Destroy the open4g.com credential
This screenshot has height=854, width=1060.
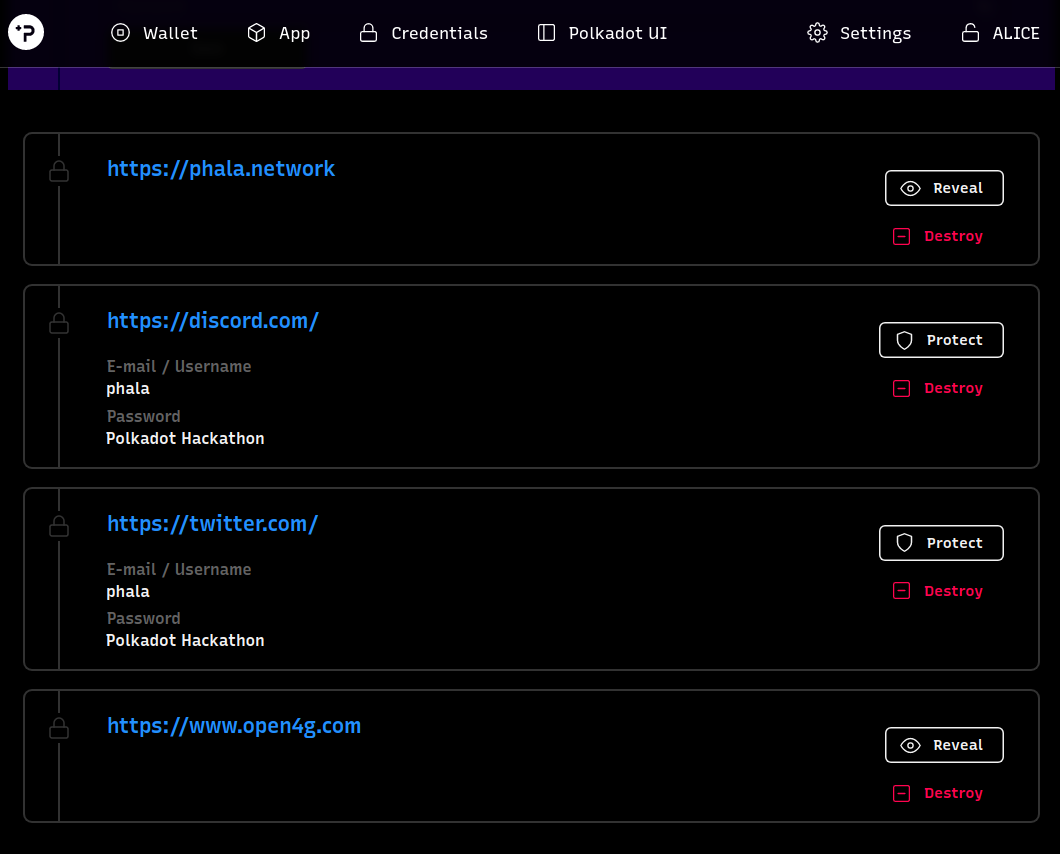click(938, 793)
